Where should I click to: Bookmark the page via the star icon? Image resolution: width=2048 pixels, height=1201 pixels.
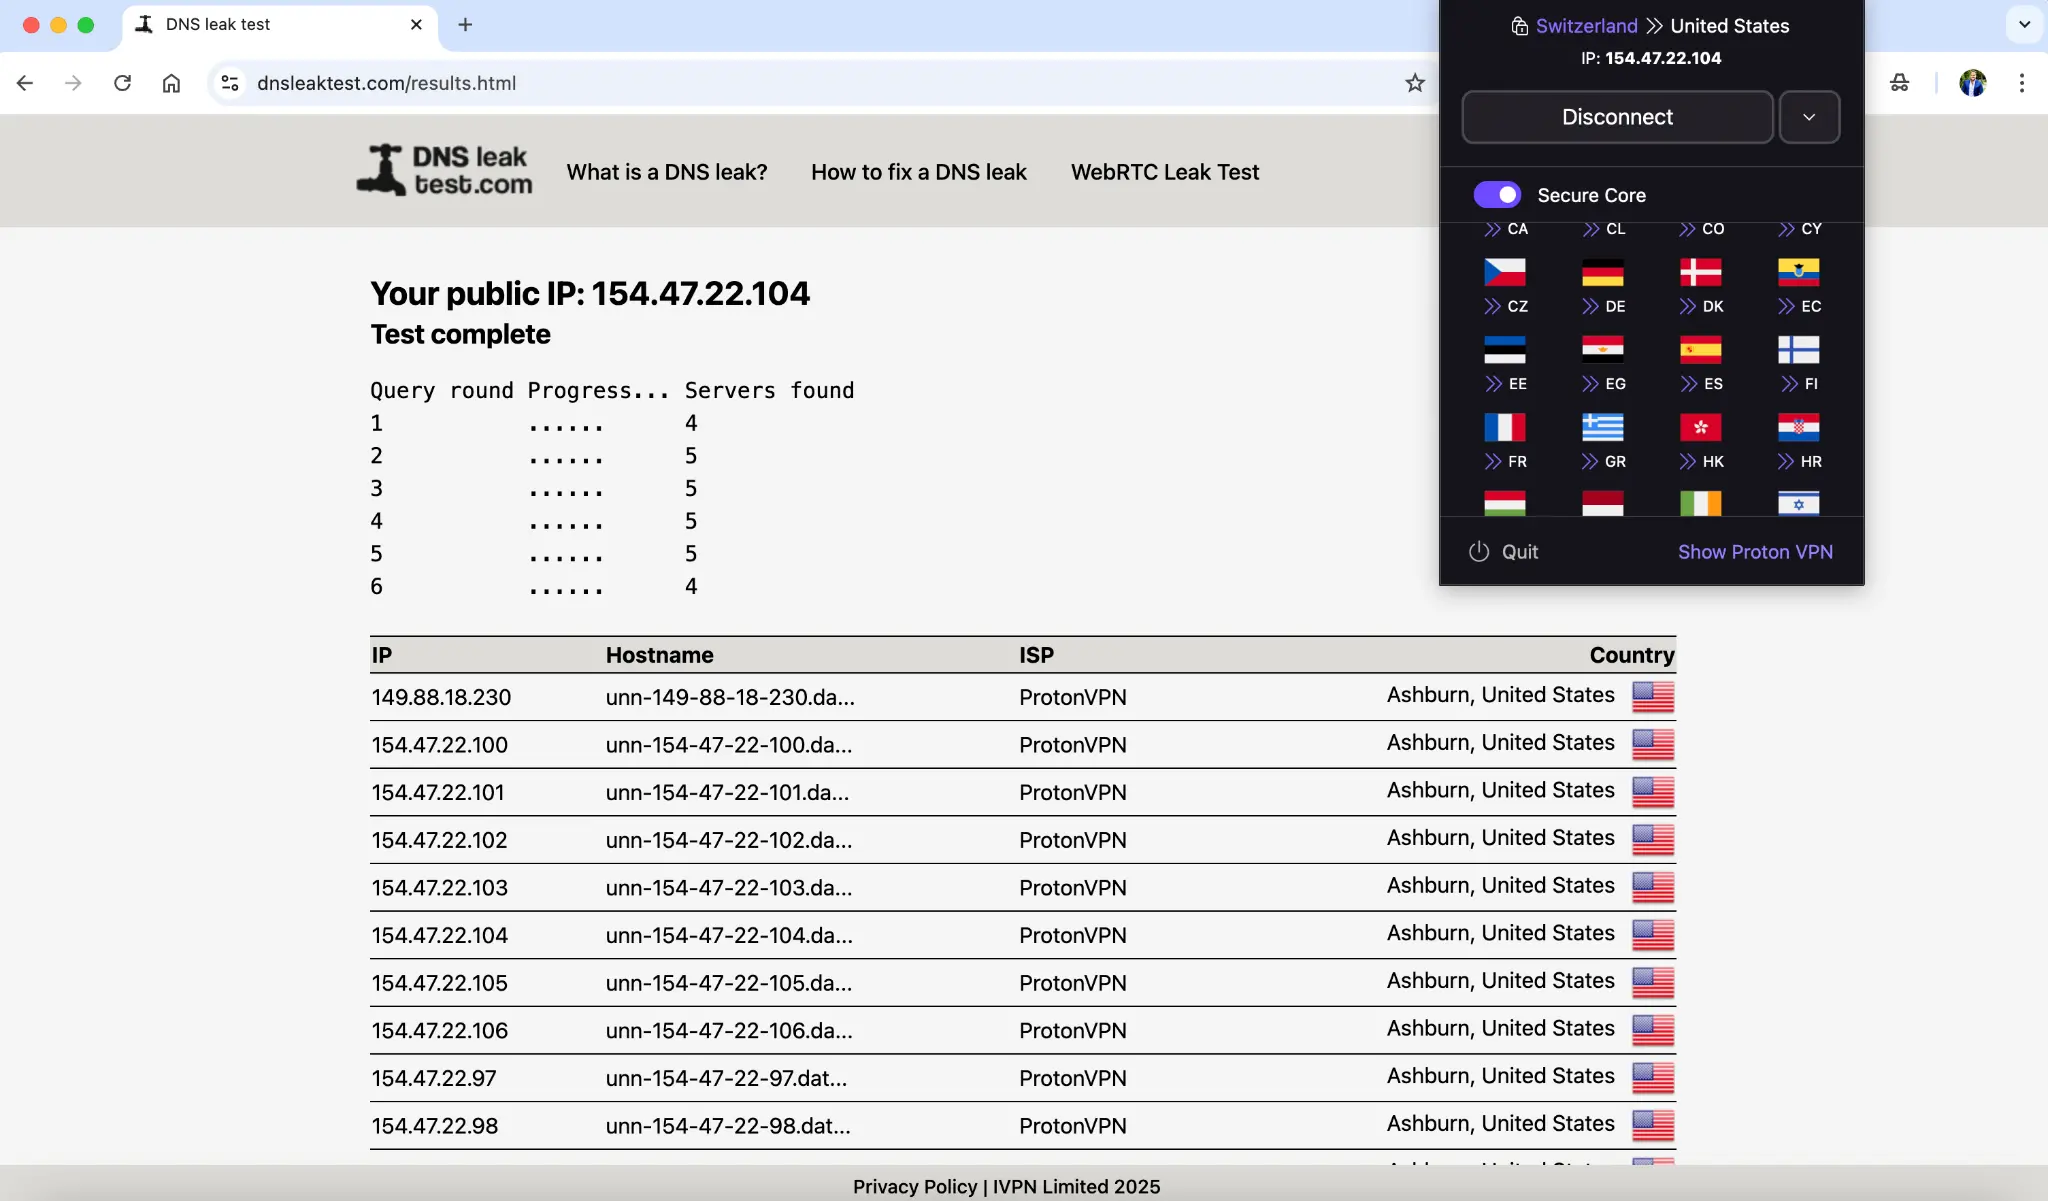click(1414, 83)
